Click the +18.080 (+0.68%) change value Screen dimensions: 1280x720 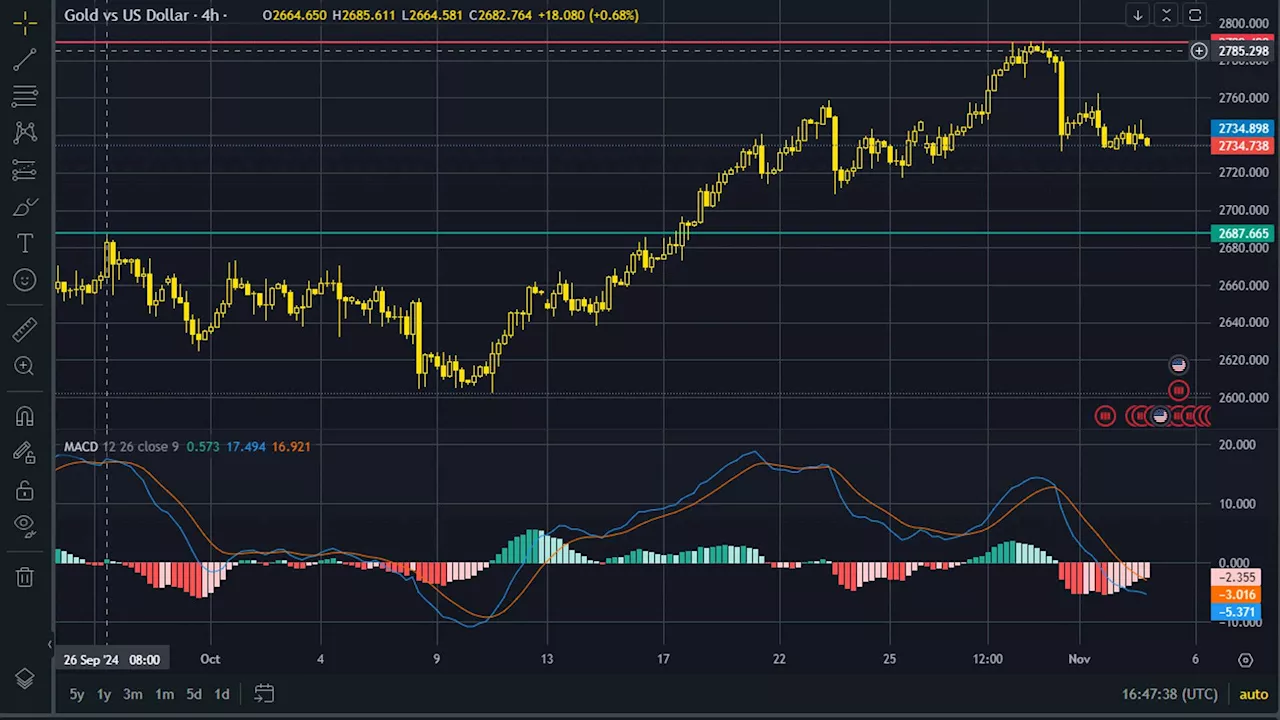tap(588, 15)
